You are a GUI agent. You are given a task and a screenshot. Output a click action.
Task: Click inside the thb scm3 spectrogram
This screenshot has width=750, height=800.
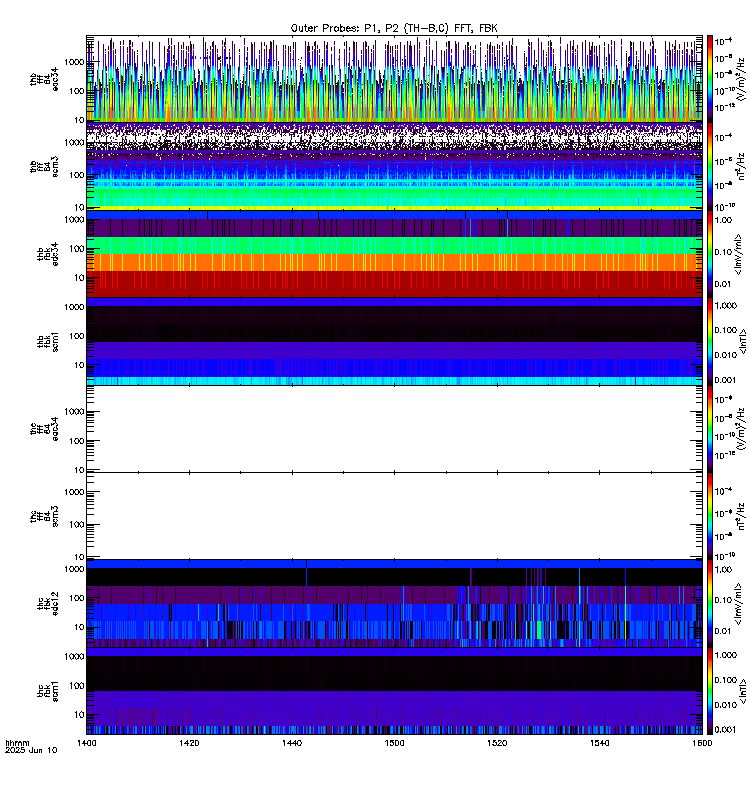pyautogui.click(x=394, y=166)
